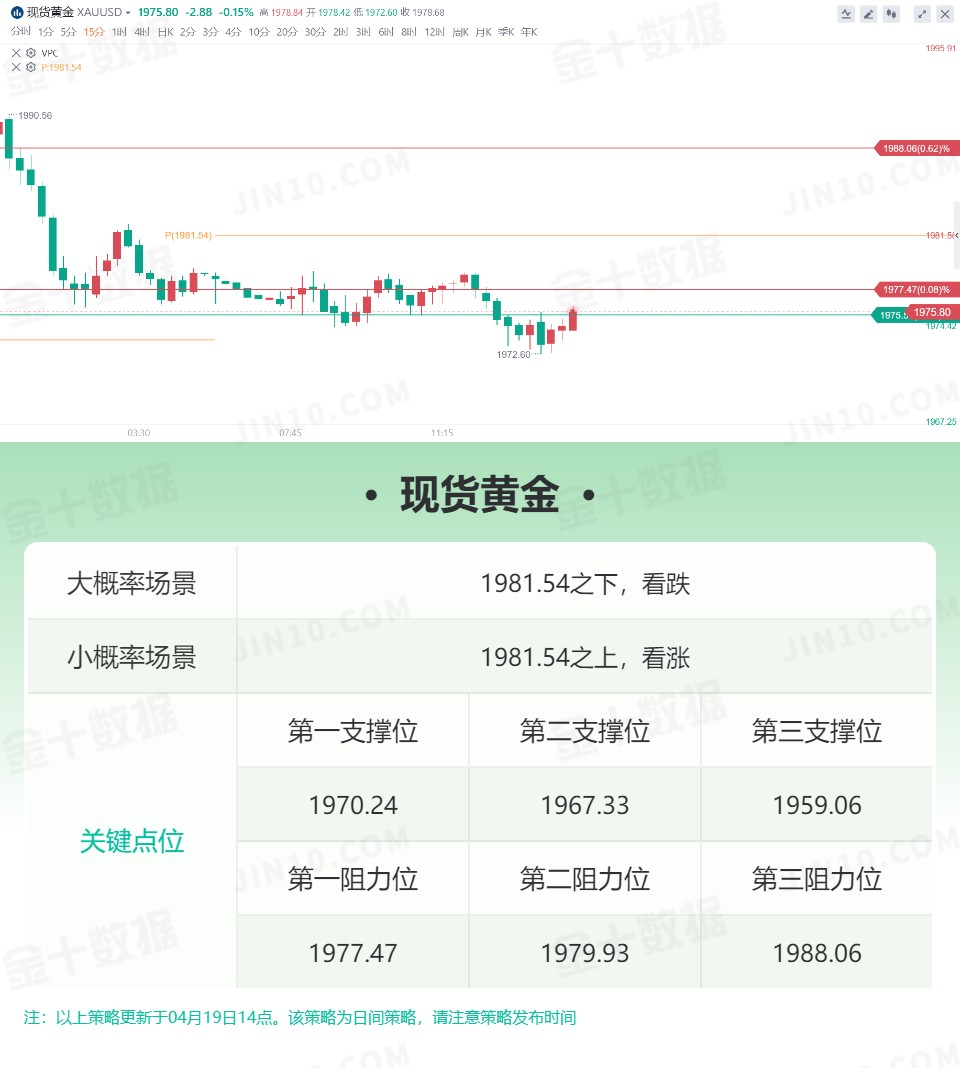This screenshot has height=1068, width=960.
Task: Click the 1988.06(0.62)% resistance price label
Action: click(x=917, y=148)
